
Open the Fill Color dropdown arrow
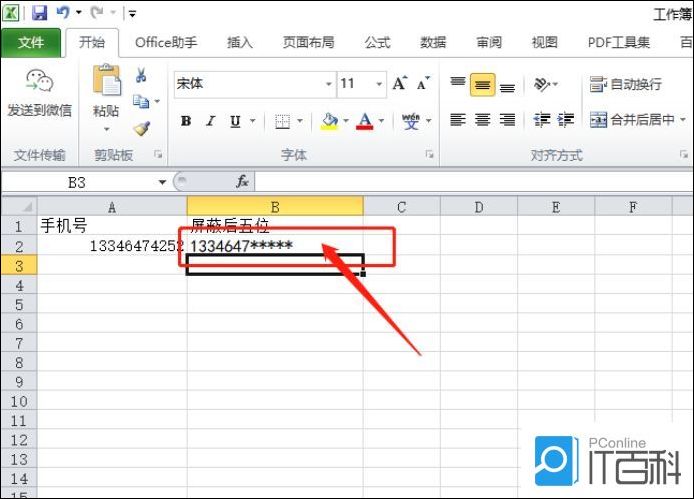[x=346, y=121]
